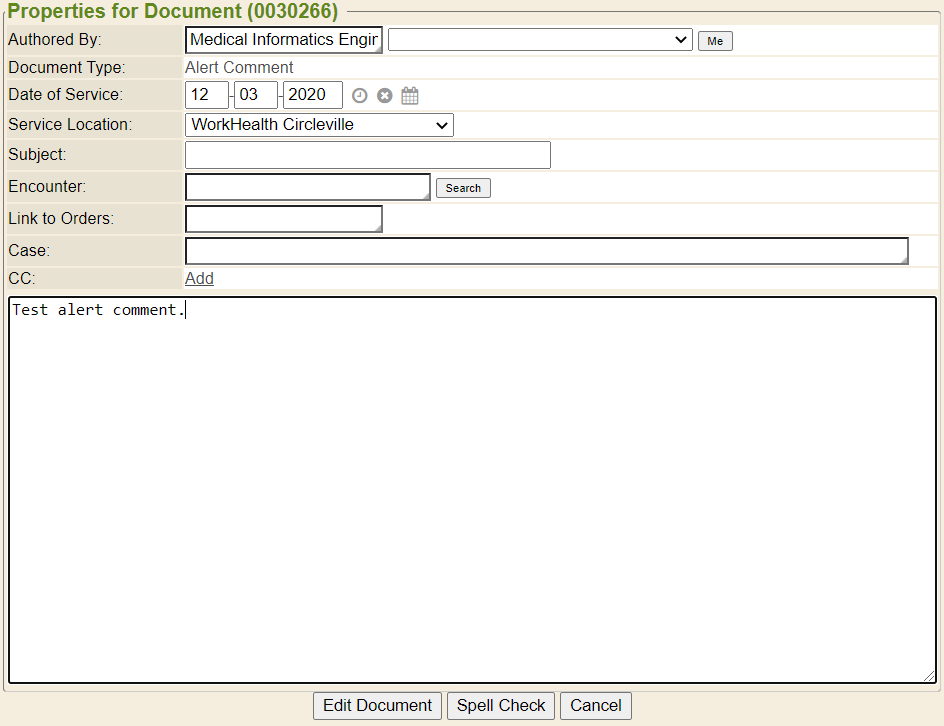
Task: Focus the Authored By text field
Action: [284, 40]
